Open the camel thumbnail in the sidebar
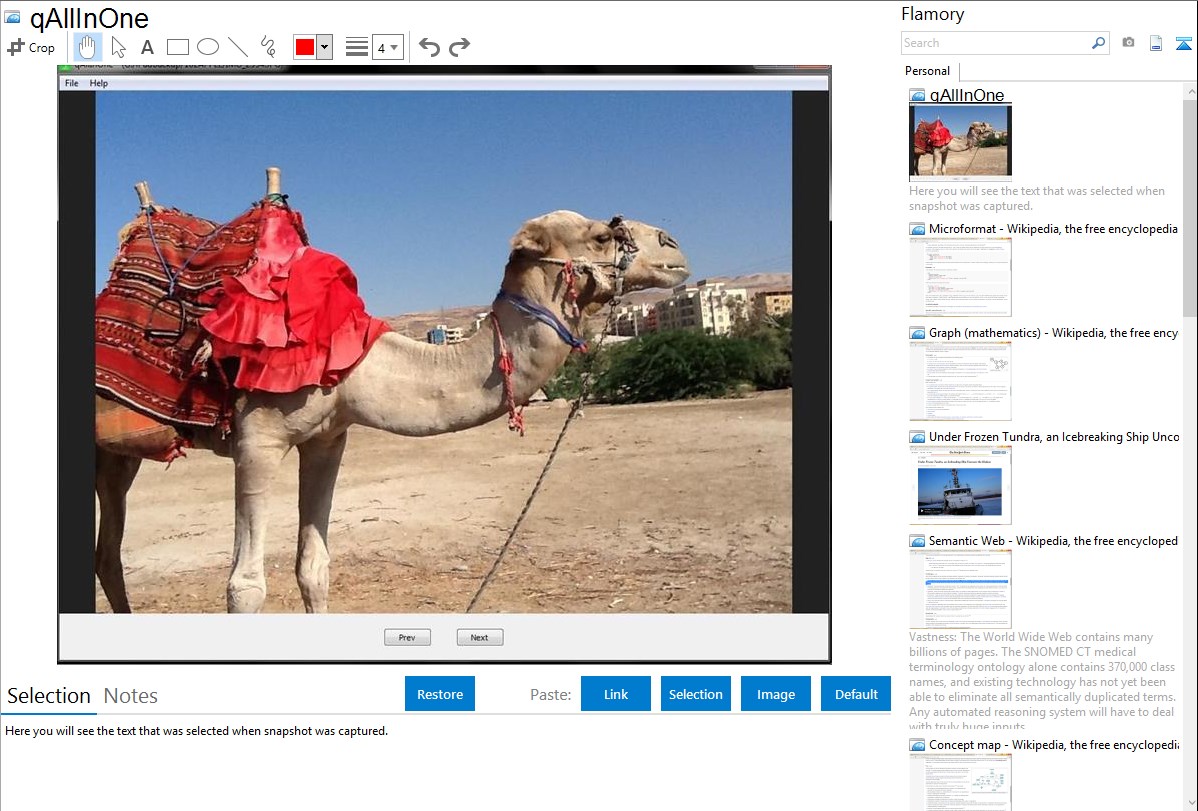The height and width of the screenshot is (811, 1198). tap(960, 143)
